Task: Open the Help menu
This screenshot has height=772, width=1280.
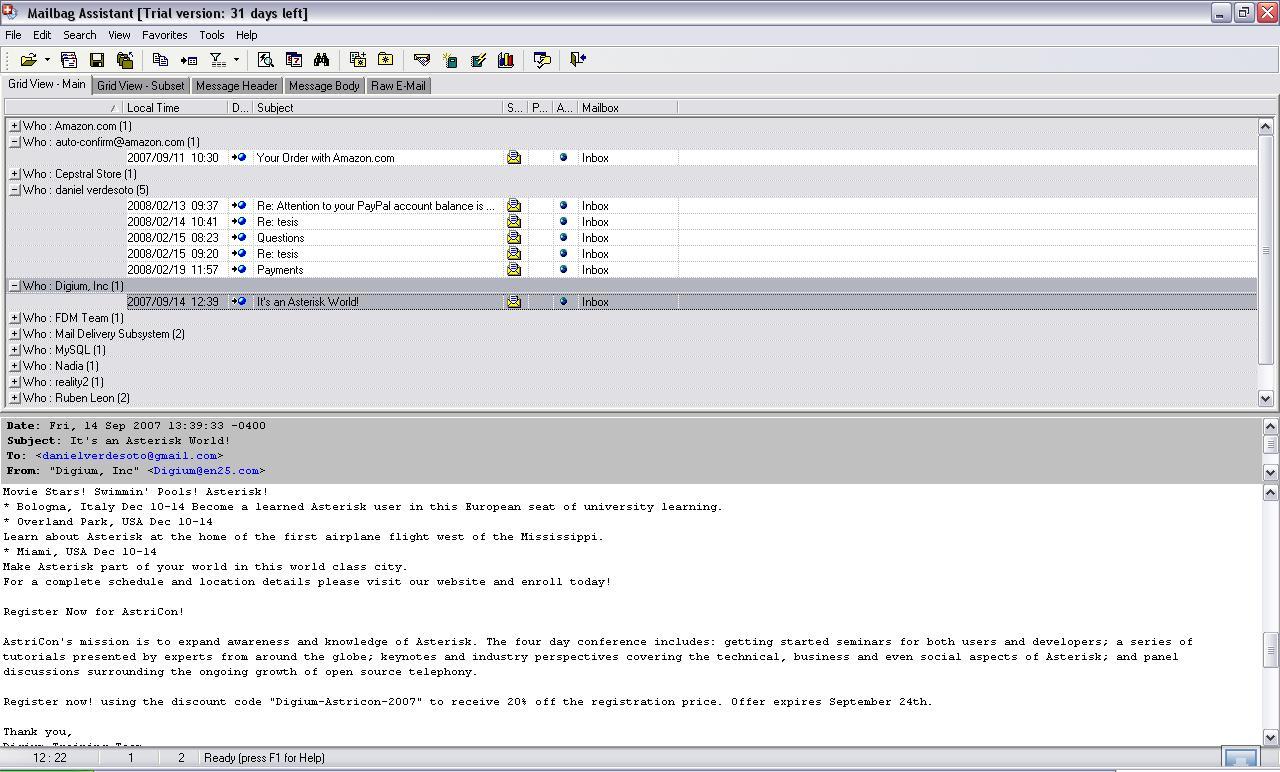Action: pyautogui.click(x=246, y=35)
